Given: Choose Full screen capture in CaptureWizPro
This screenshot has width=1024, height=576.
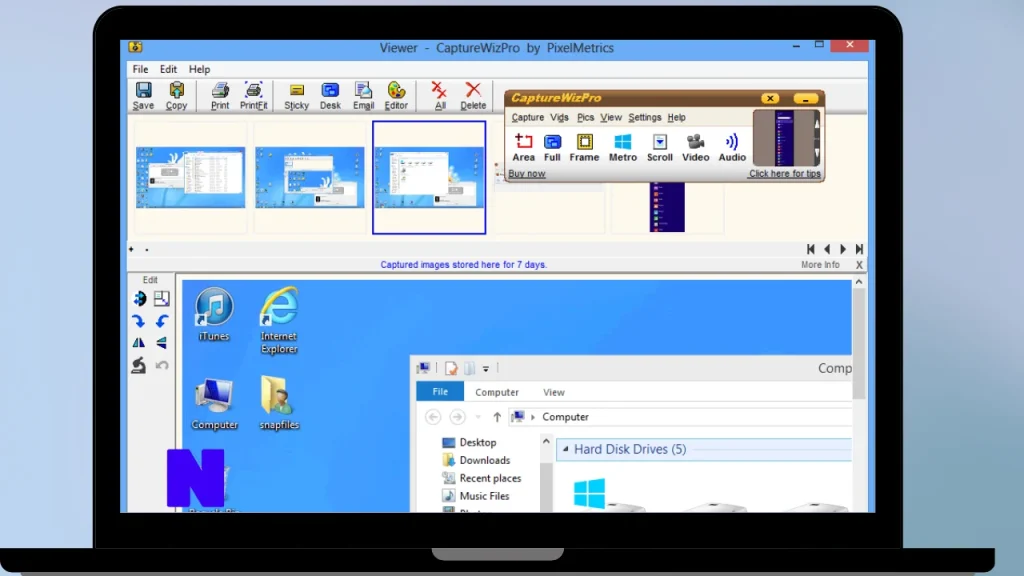Looking at the screenshot, I should [x=552, y=148].
